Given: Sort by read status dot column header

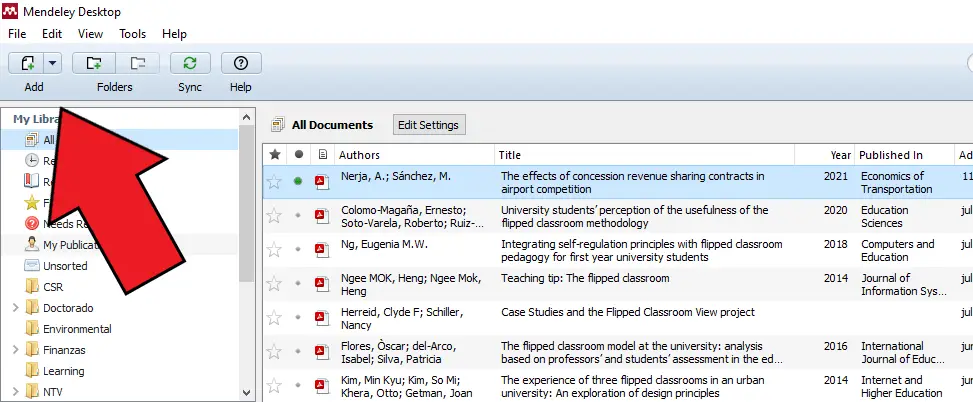Looking at the screenshot, I should pos(298,155).
